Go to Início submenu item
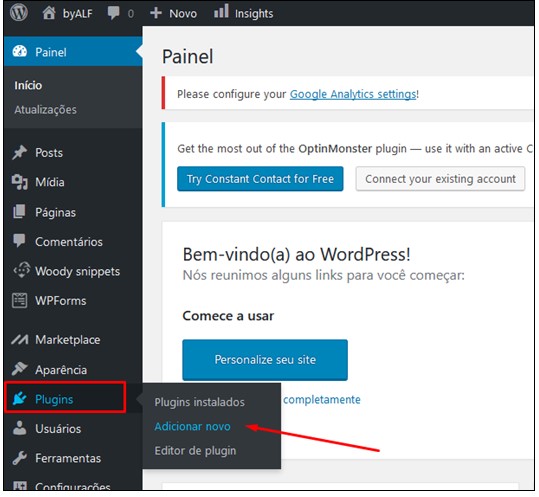Viewport: 539px width, 497px height. pos(28,85)
